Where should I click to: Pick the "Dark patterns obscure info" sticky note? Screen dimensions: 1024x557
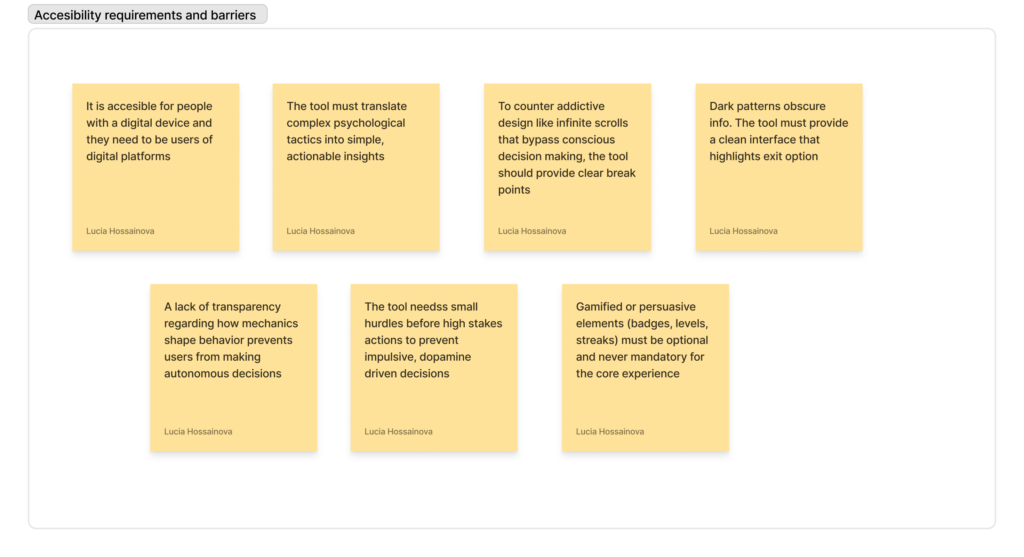pyautogui.click(x=778, y=190)
